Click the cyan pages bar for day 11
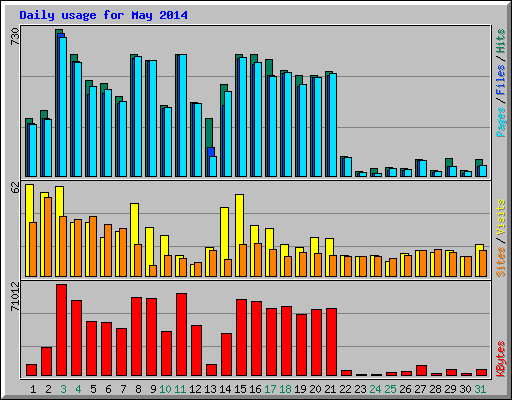Screen dimensions: 512x400 [183, 116]
